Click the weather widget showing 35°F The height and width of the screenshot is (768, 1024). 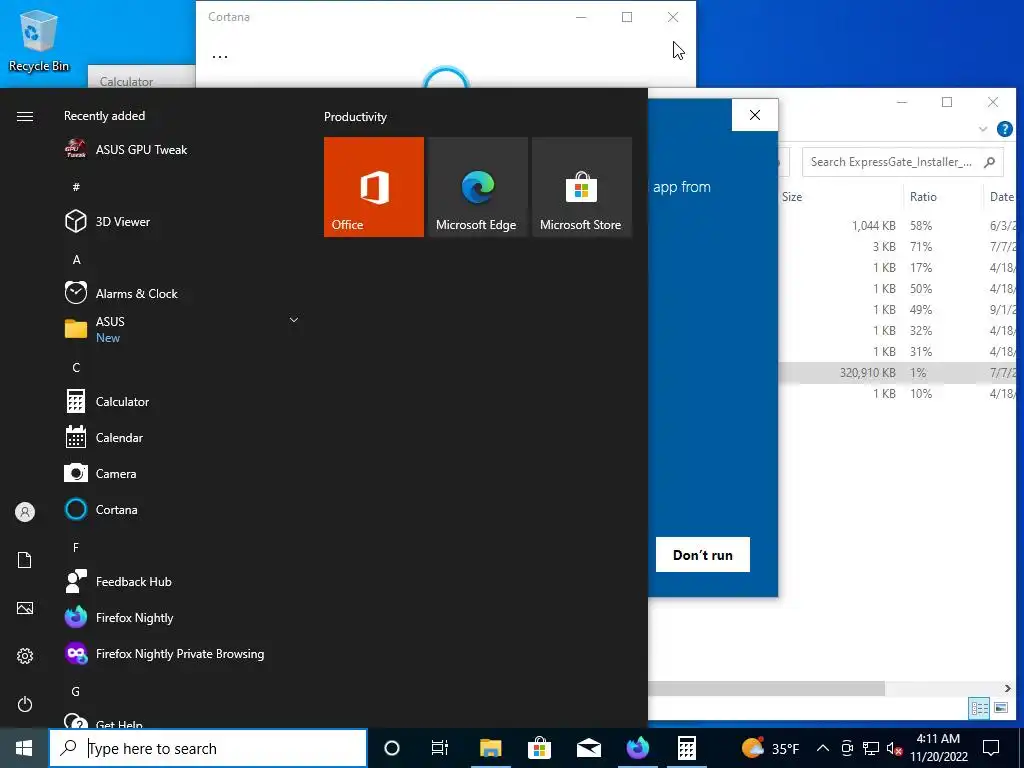(771, 748)
